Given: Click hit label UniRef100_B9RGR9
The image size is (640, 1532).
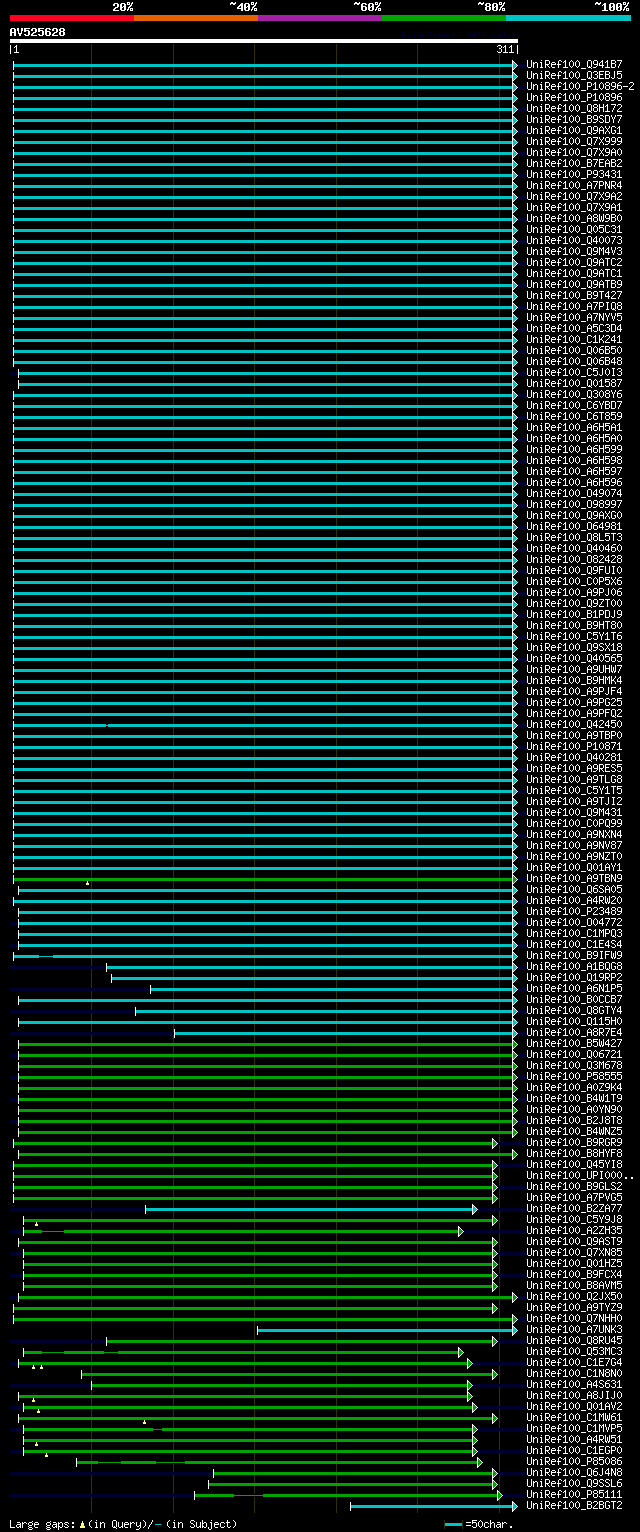Looking at the screenshot, I should [574, 1142].
